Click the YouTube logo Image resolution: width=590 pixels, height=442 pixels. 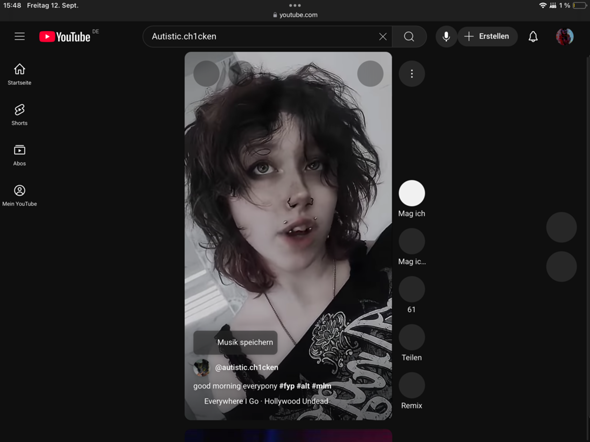65,36
